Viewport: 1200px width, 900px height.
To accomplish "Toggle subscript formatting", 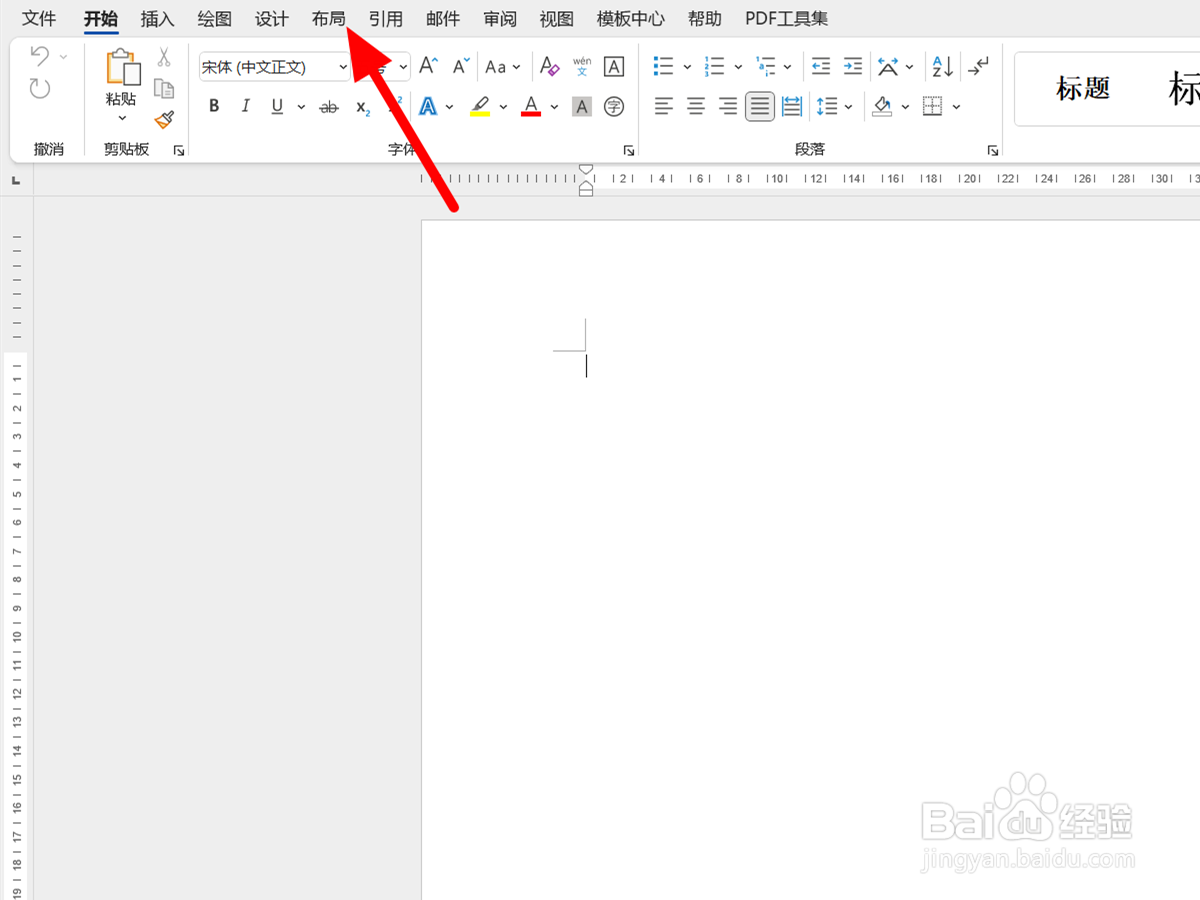I will pyautogui.click(x=363, y=106).
